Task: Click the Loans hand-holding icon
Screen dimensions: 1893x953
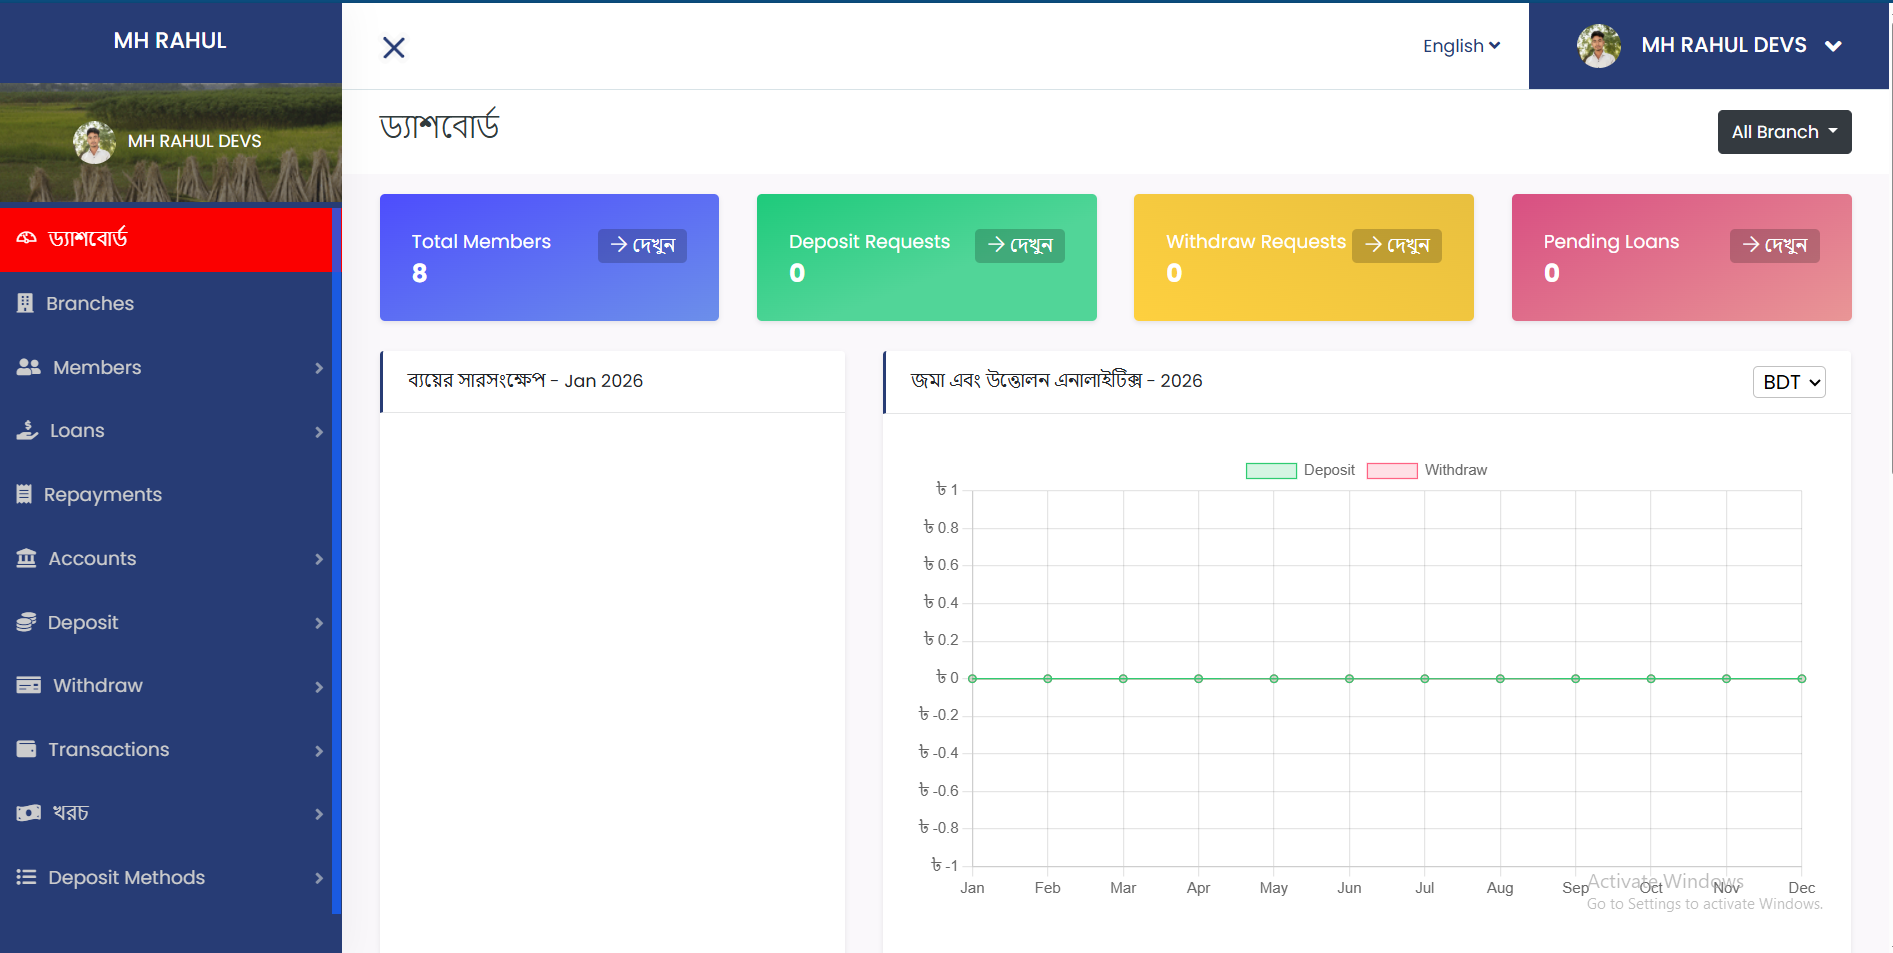Action: coord(27,430)
